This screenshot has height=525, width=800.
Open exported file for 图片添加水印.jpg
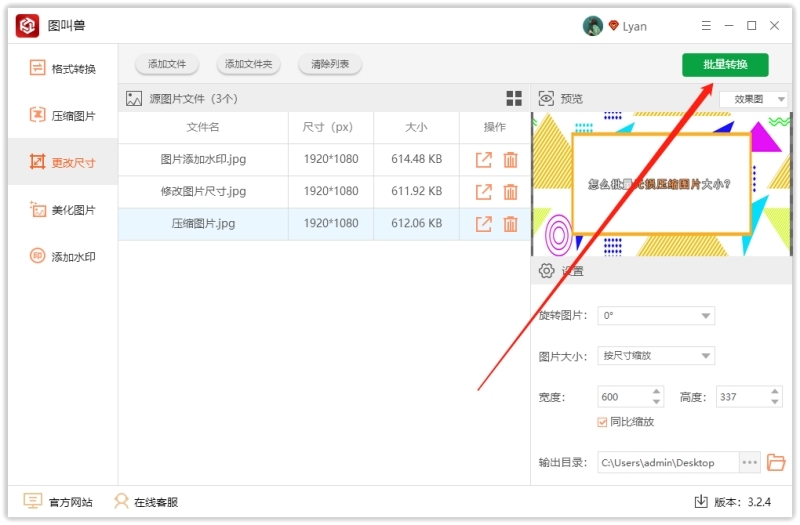click(x=484, y=160)
